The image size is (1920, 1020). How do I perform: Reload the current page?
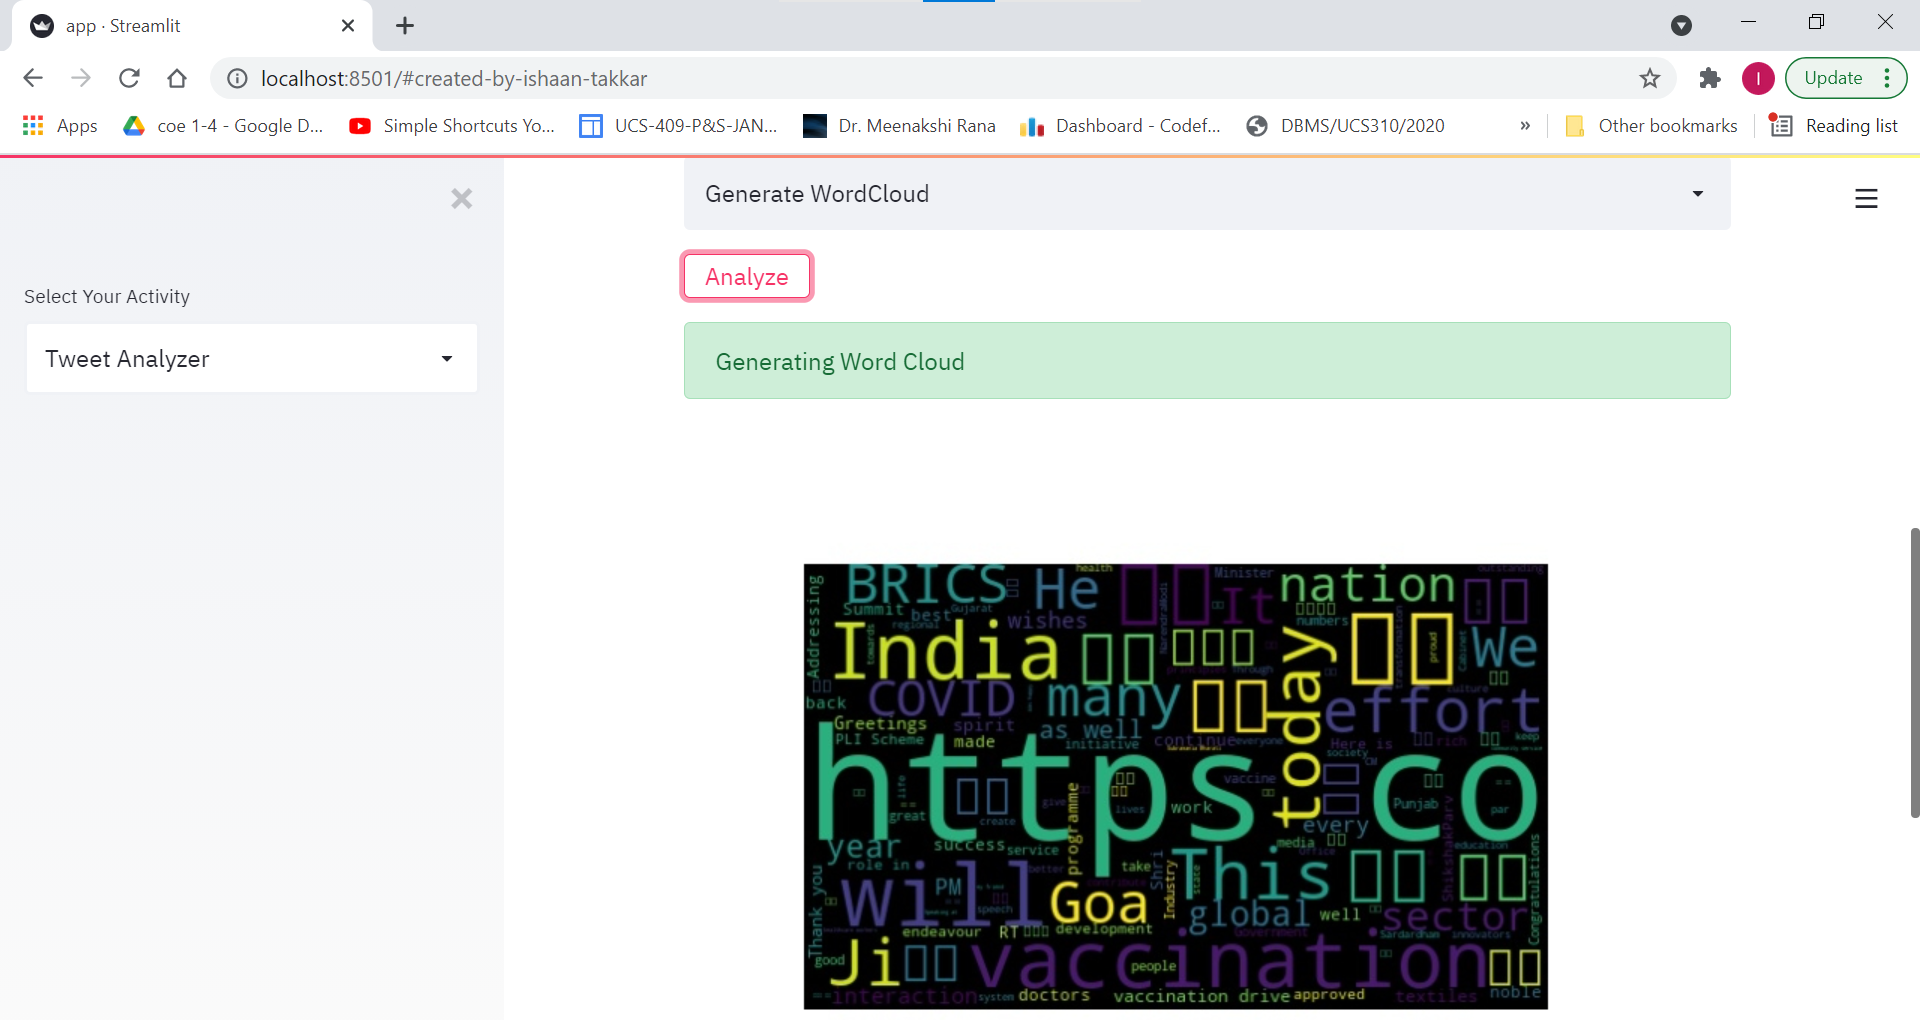pyautogui.click(x=129, y=78)
